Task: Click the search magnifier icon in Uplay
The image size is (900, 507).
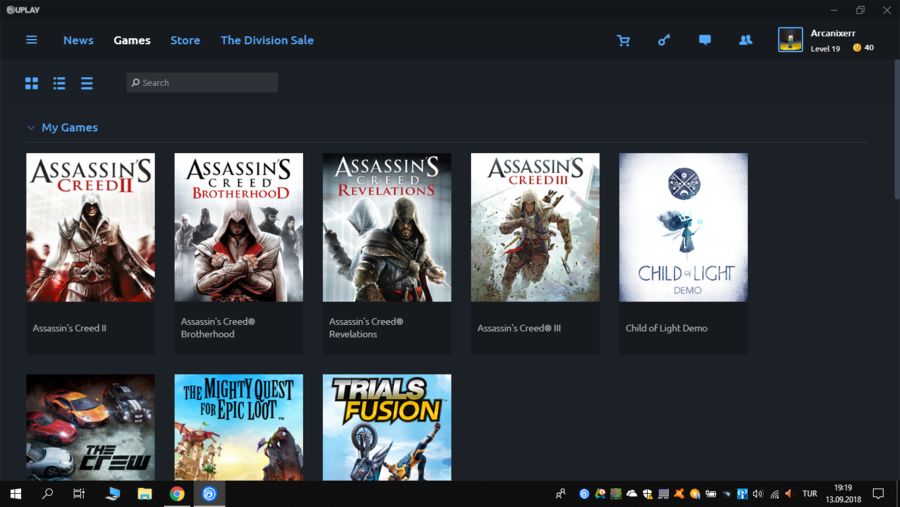Action: pos(135,83)
